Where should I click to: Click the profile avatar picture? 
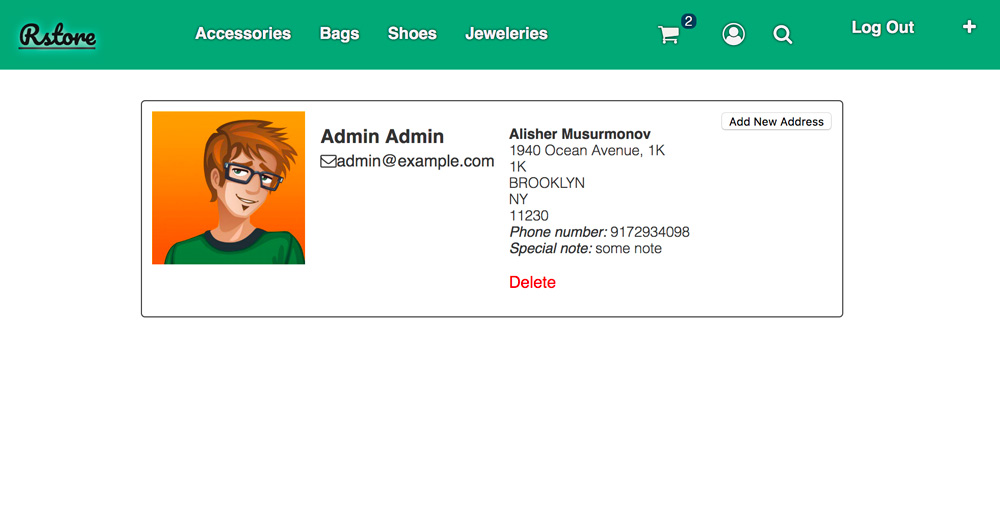228,188
